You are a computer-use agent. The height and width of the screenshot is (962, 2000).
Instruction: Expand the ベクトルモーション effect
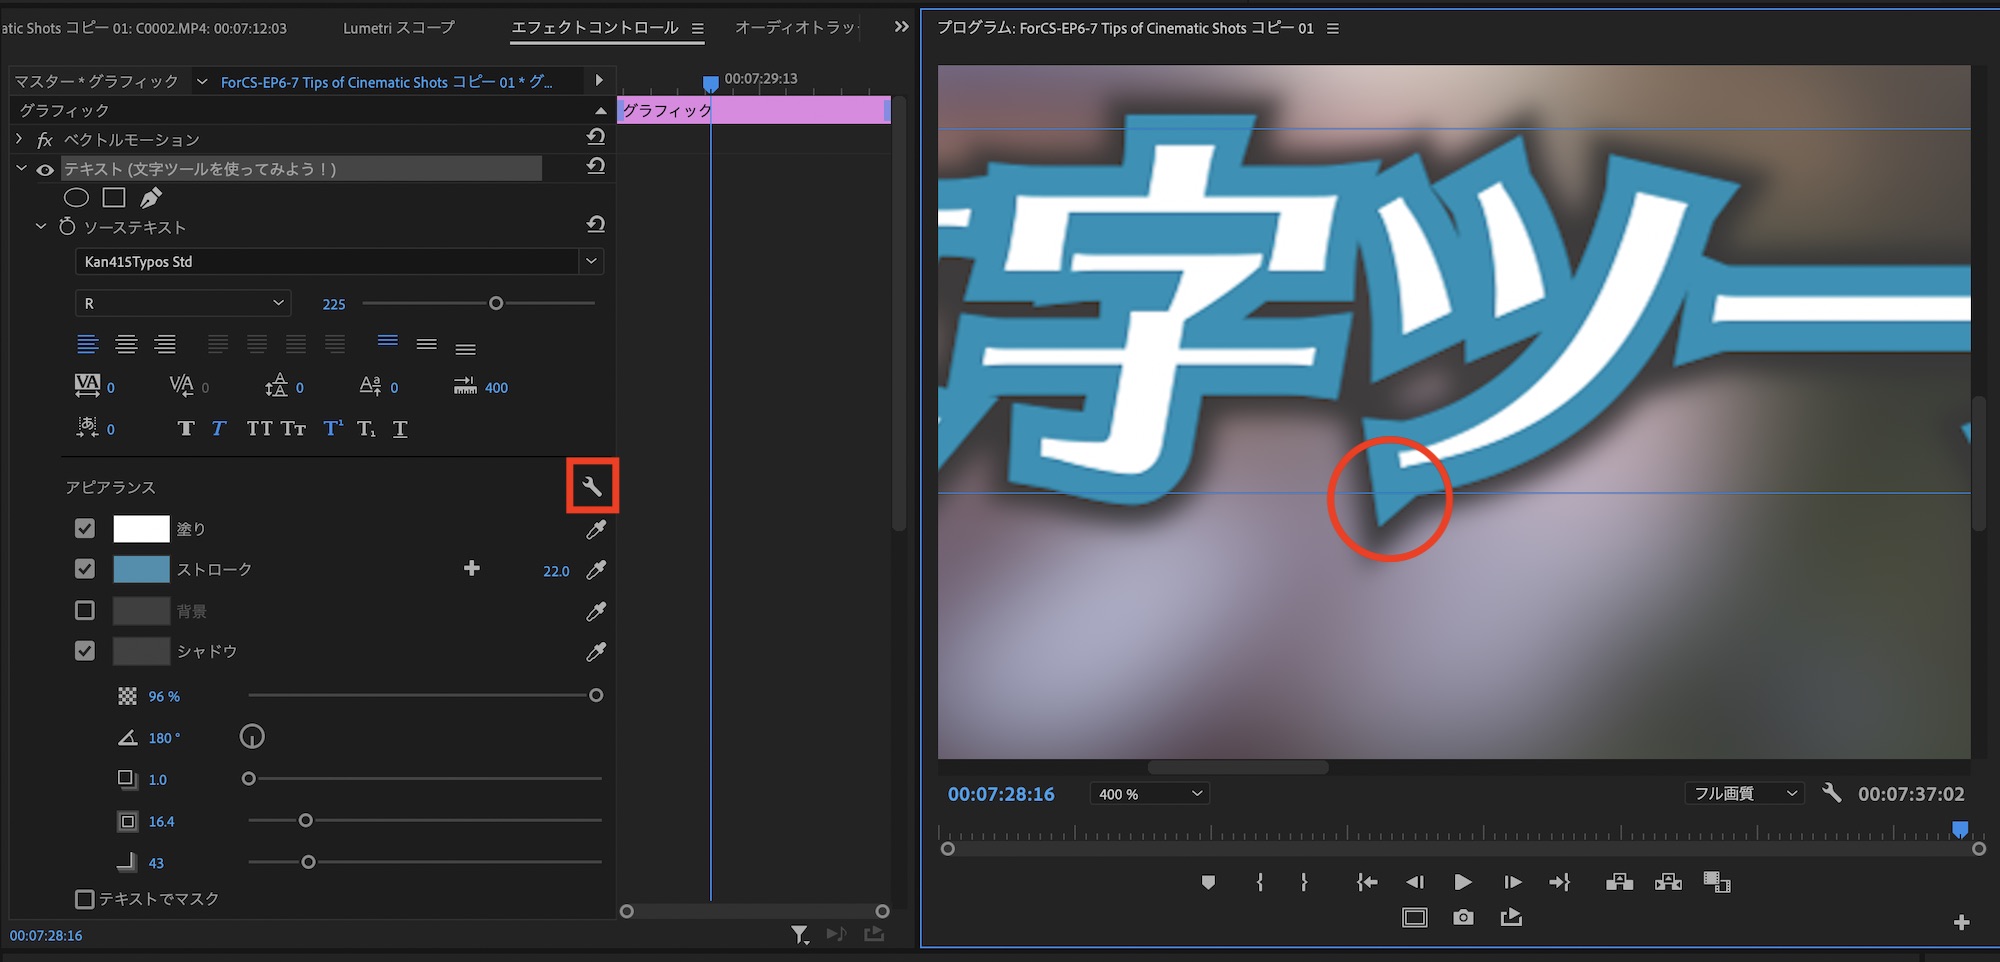[x=19, y=139]
